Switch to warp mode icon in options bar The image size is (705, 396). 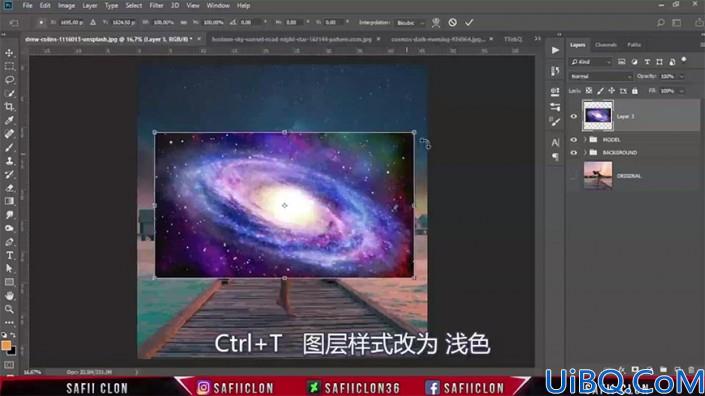point(436,22)
